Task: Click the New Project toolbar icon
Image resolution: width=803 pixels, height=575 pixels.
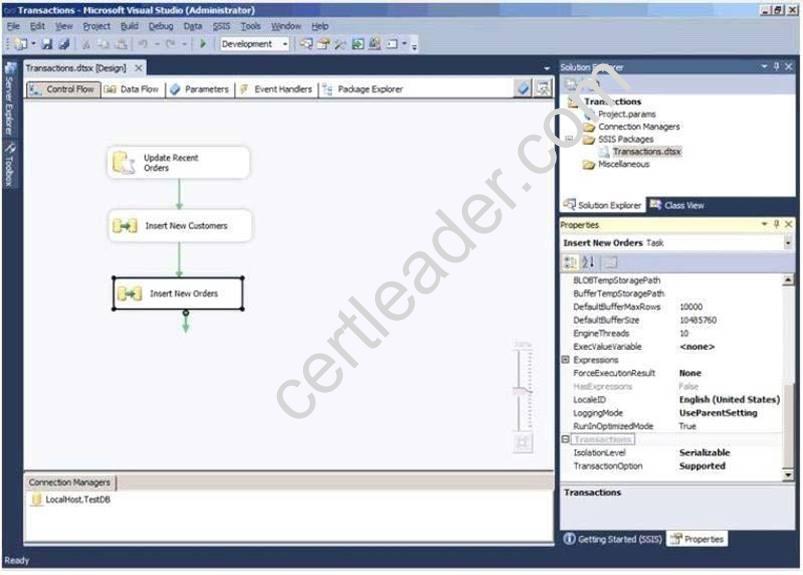Action: click(x=21, y=44)
